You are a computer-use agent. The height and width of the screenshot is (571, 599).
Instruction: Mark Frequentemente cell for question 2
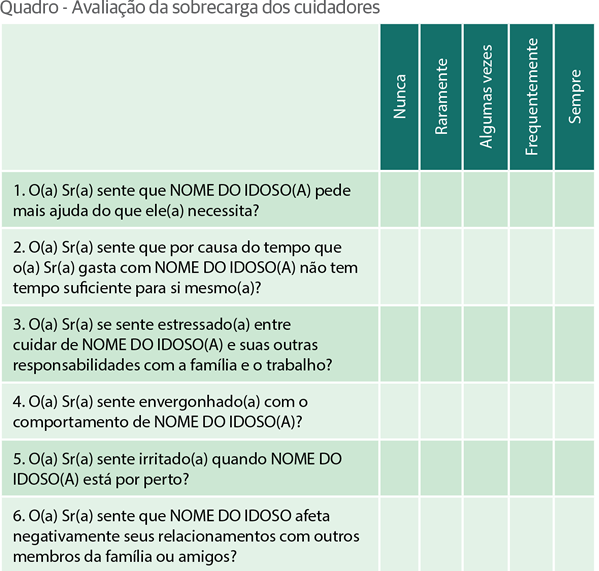point(531,267)
